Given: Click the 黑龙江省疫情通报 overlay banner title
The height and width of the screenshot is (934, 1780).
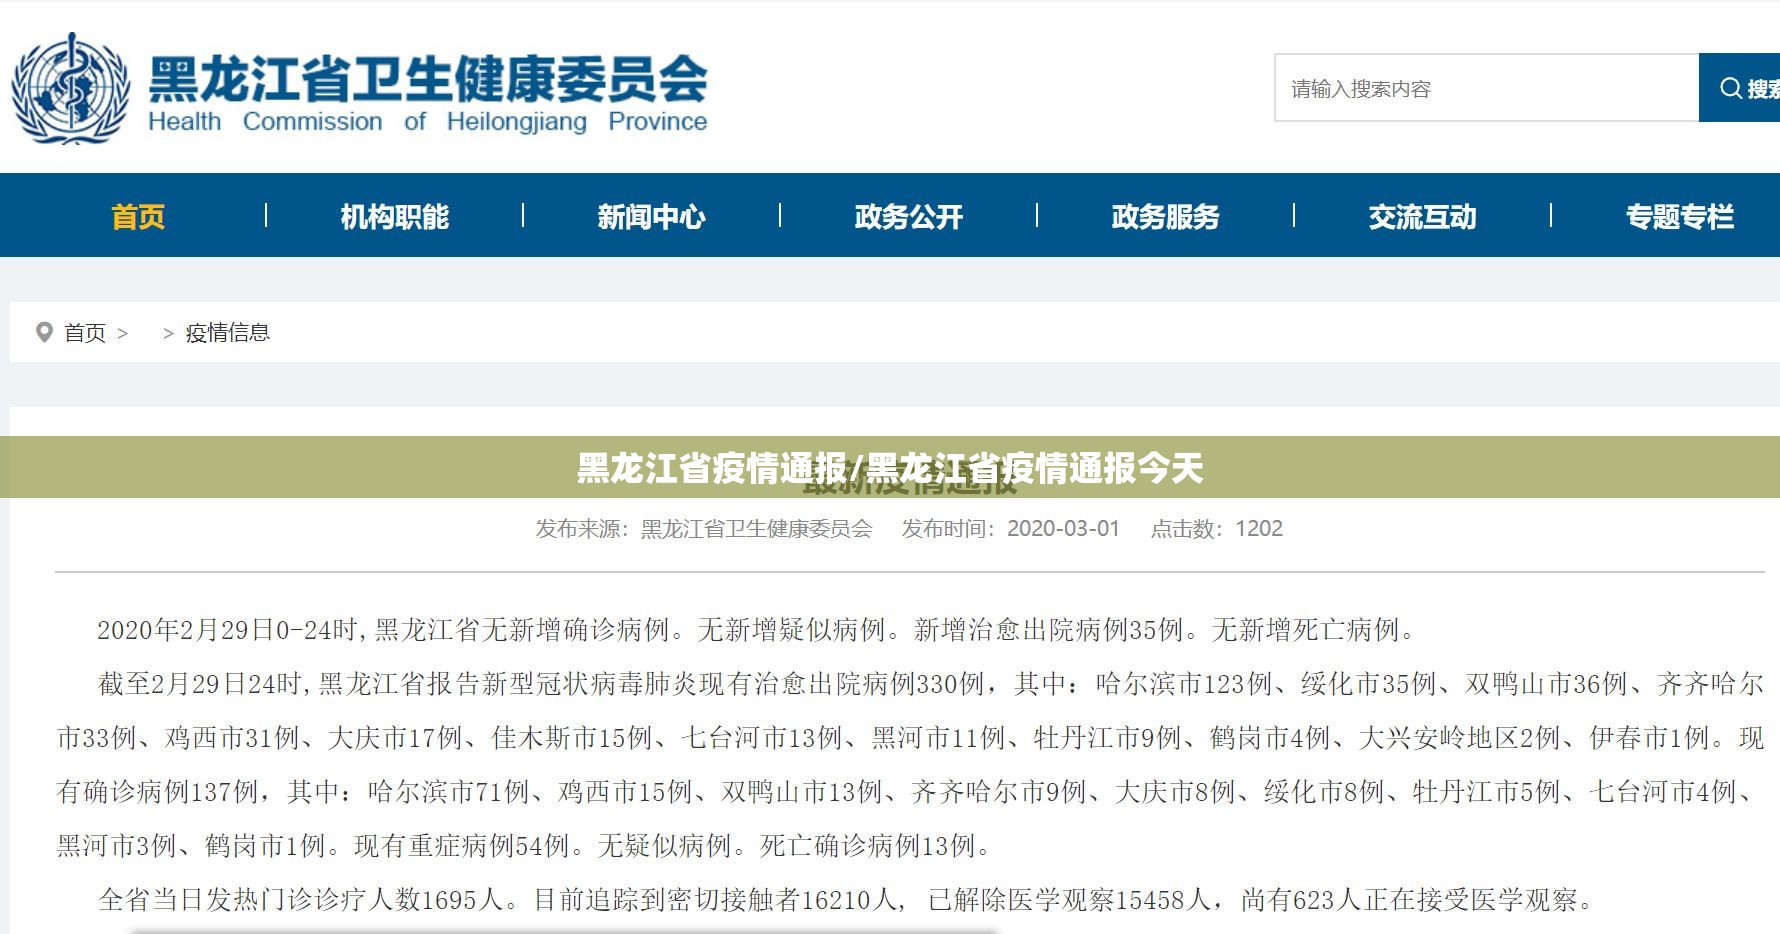Looking at the screenshot, I should tap(889, 467).
